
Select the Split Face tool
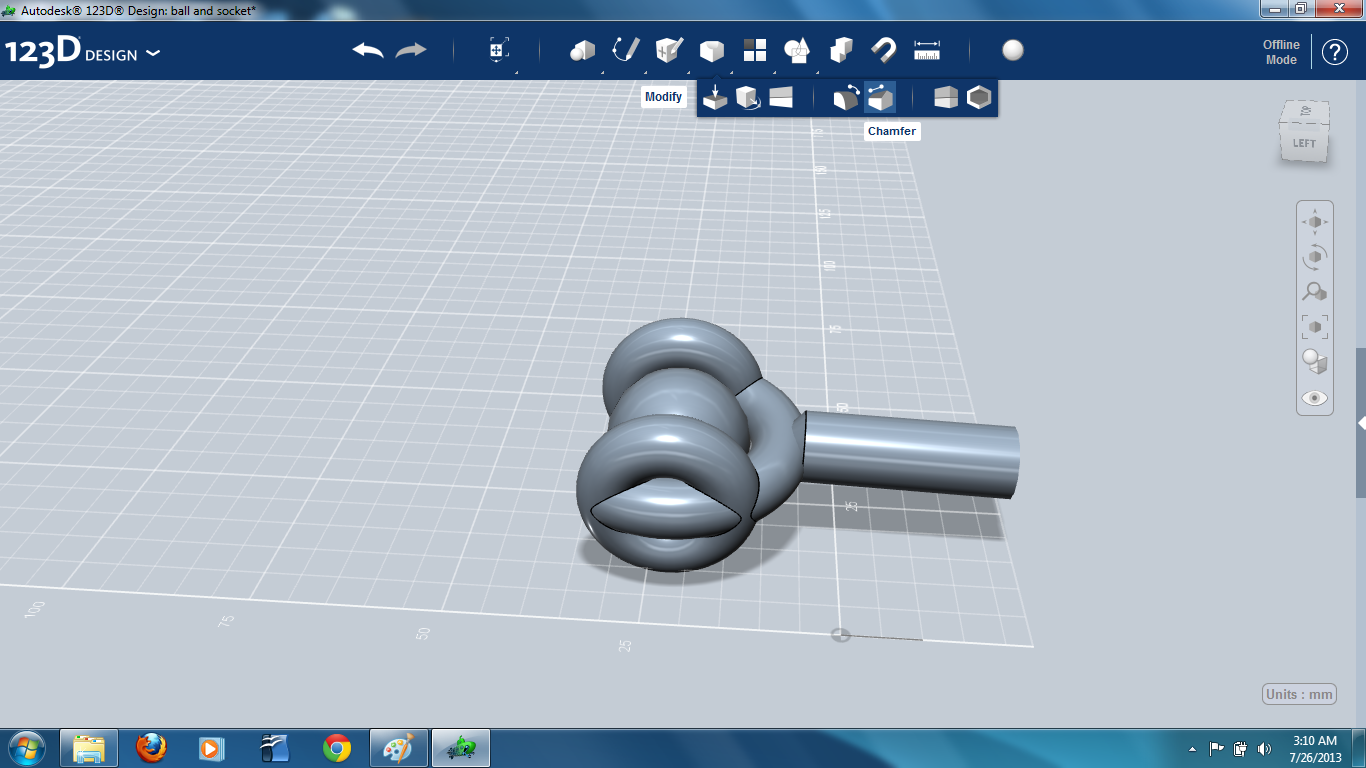tap(783, 95)
